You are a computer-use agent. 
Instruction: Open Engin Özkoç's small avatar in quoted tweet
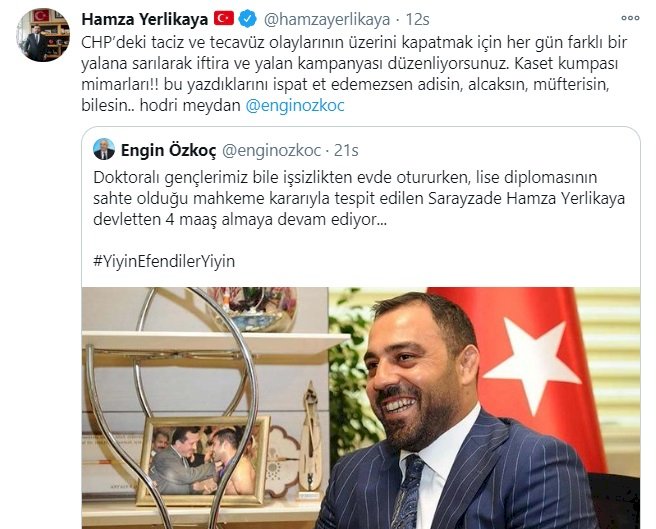[x=104, y=149]
